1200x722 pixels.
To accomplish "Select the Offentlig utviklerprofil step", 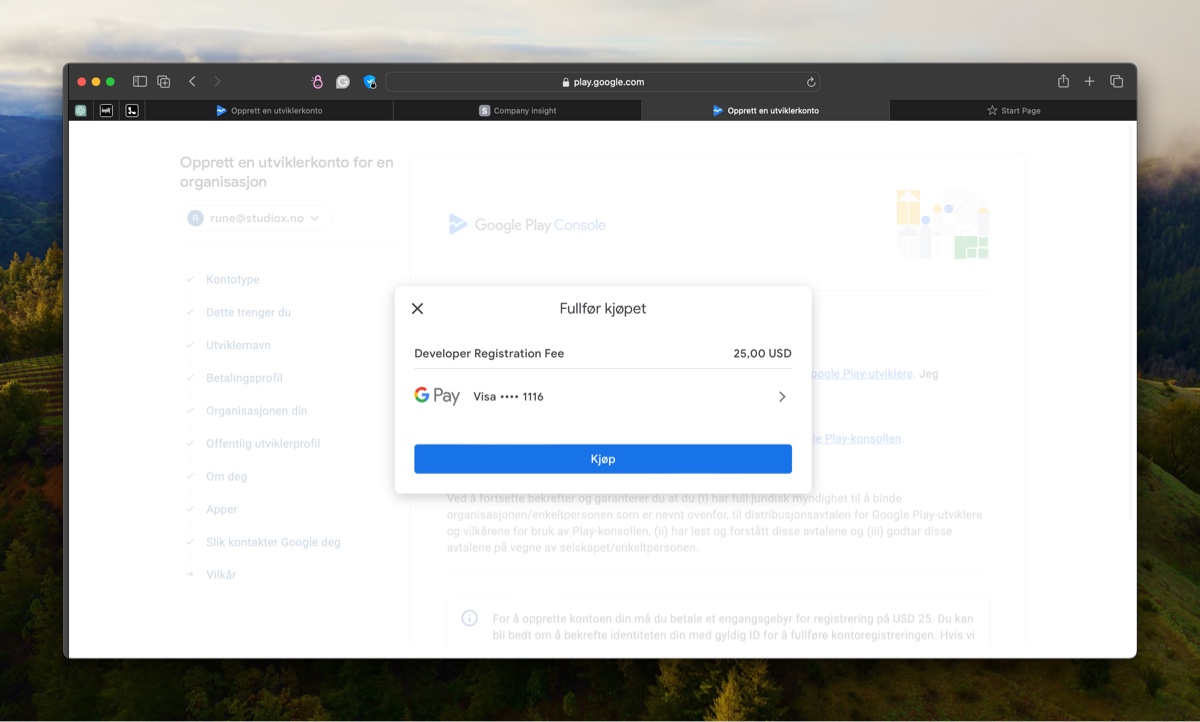I will point(263,444).
